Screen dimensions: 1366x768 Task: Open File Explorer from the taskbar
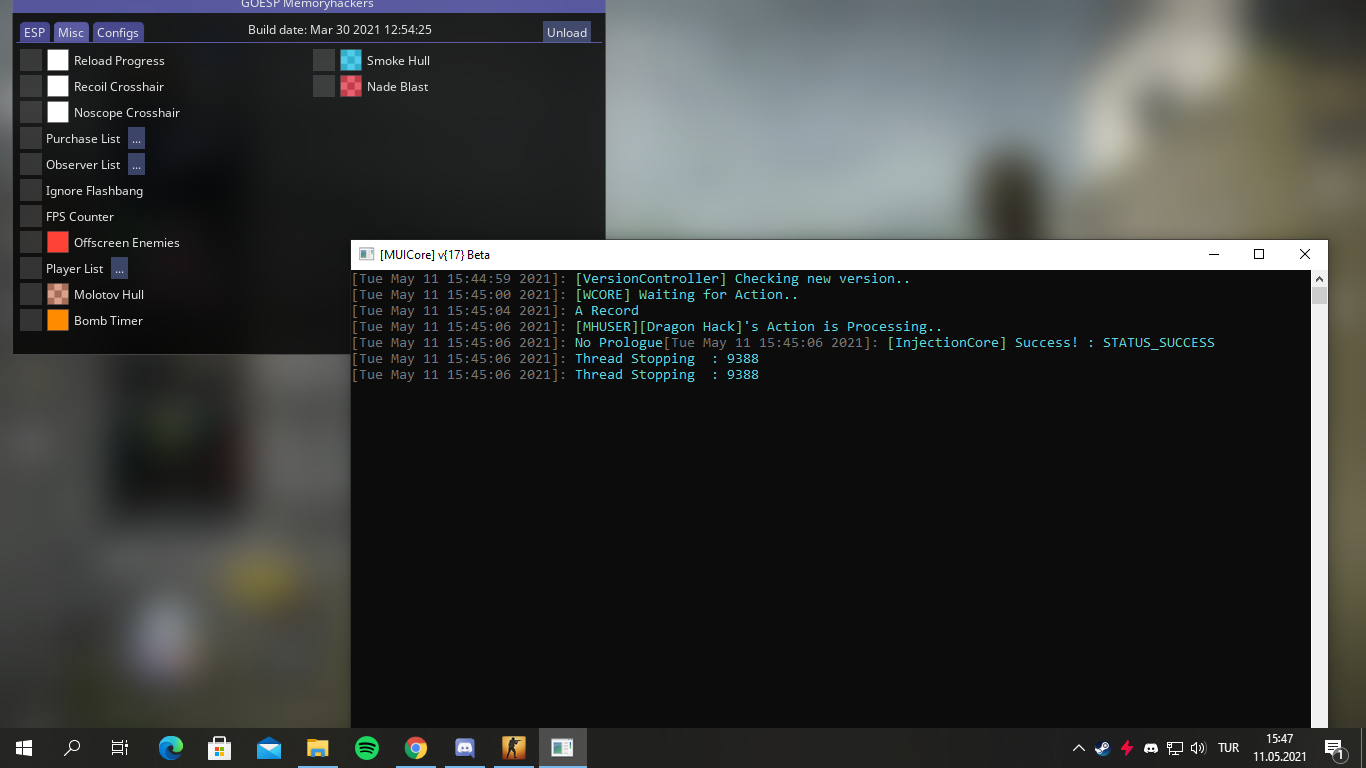point(318,748)
